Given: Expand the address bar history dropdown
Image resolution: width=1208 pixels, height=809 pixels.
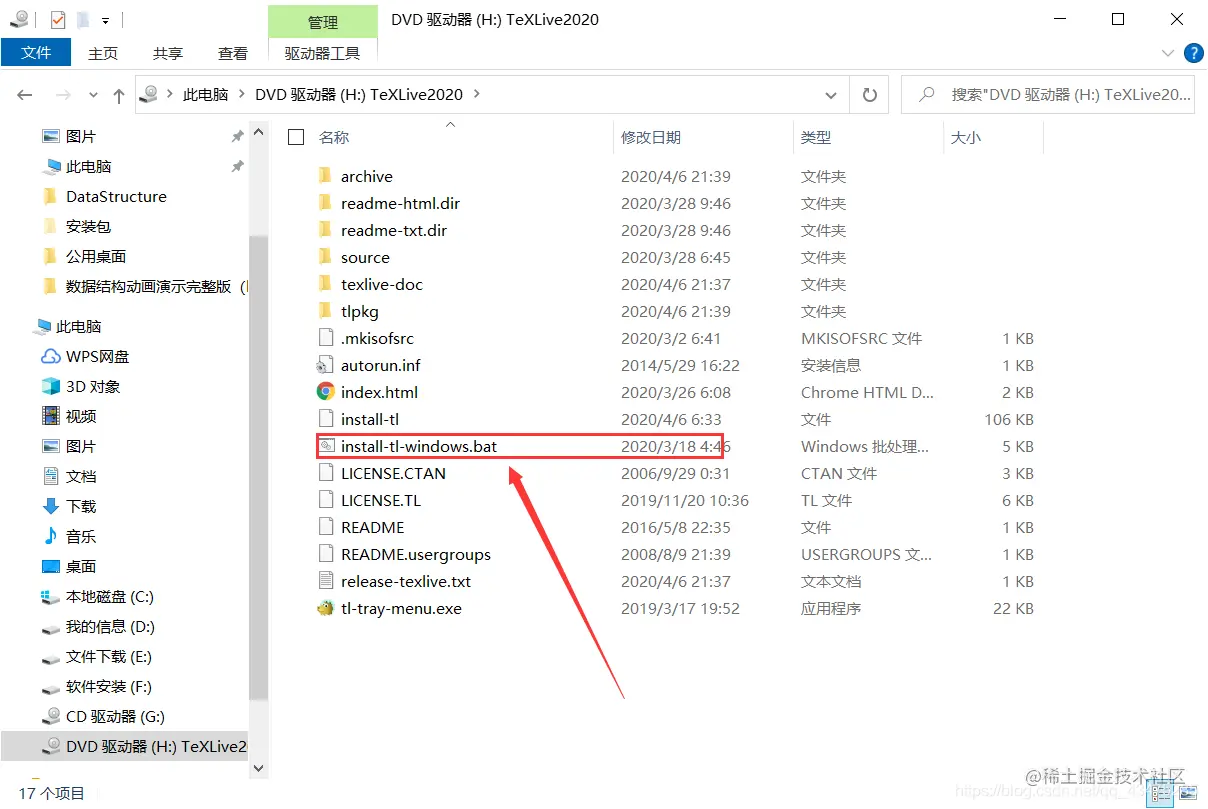Looking at the screenshot, I should 831,95.
